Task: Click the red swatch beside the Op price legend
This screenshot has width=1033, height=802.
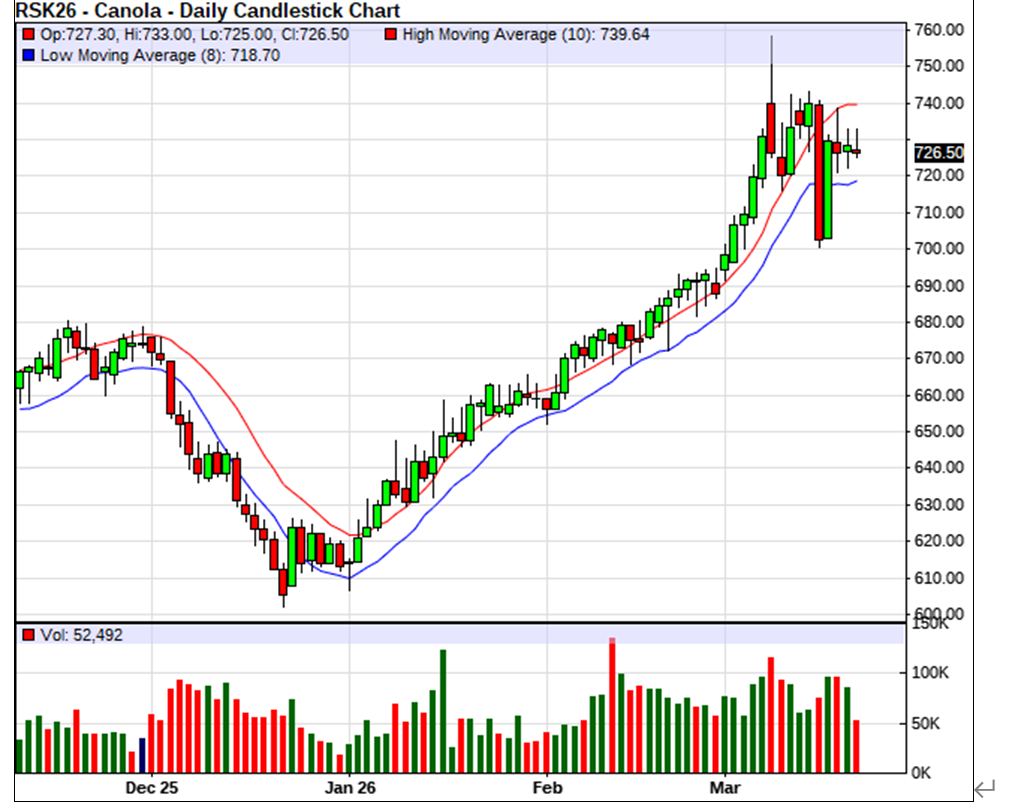Action: tap(28, 35)
